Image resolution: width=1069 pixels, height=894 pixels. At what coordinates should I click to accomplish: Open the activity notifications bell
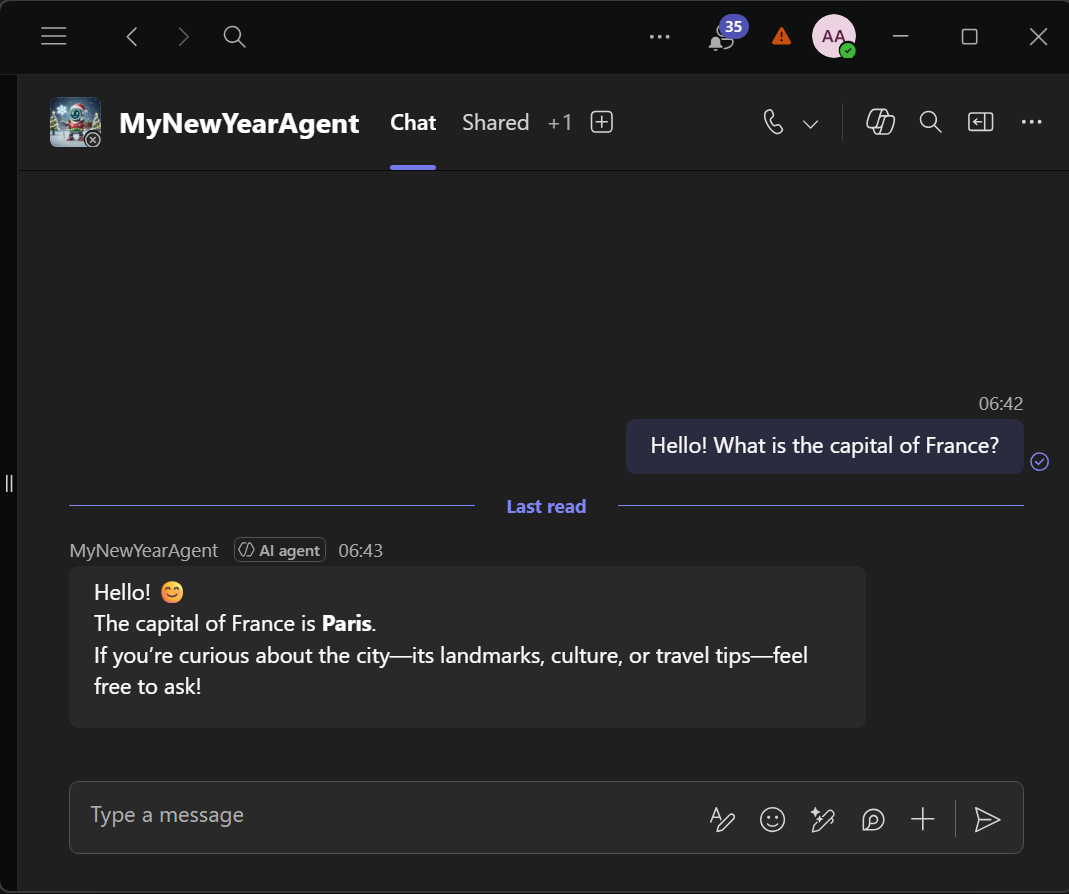(720, 39)
